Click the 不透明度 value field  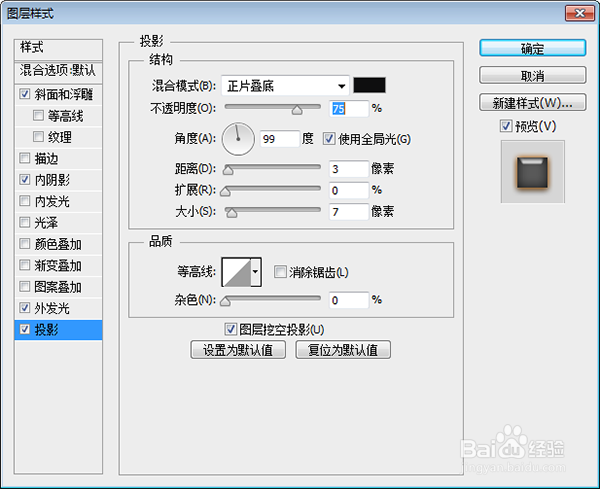[349, 109]
